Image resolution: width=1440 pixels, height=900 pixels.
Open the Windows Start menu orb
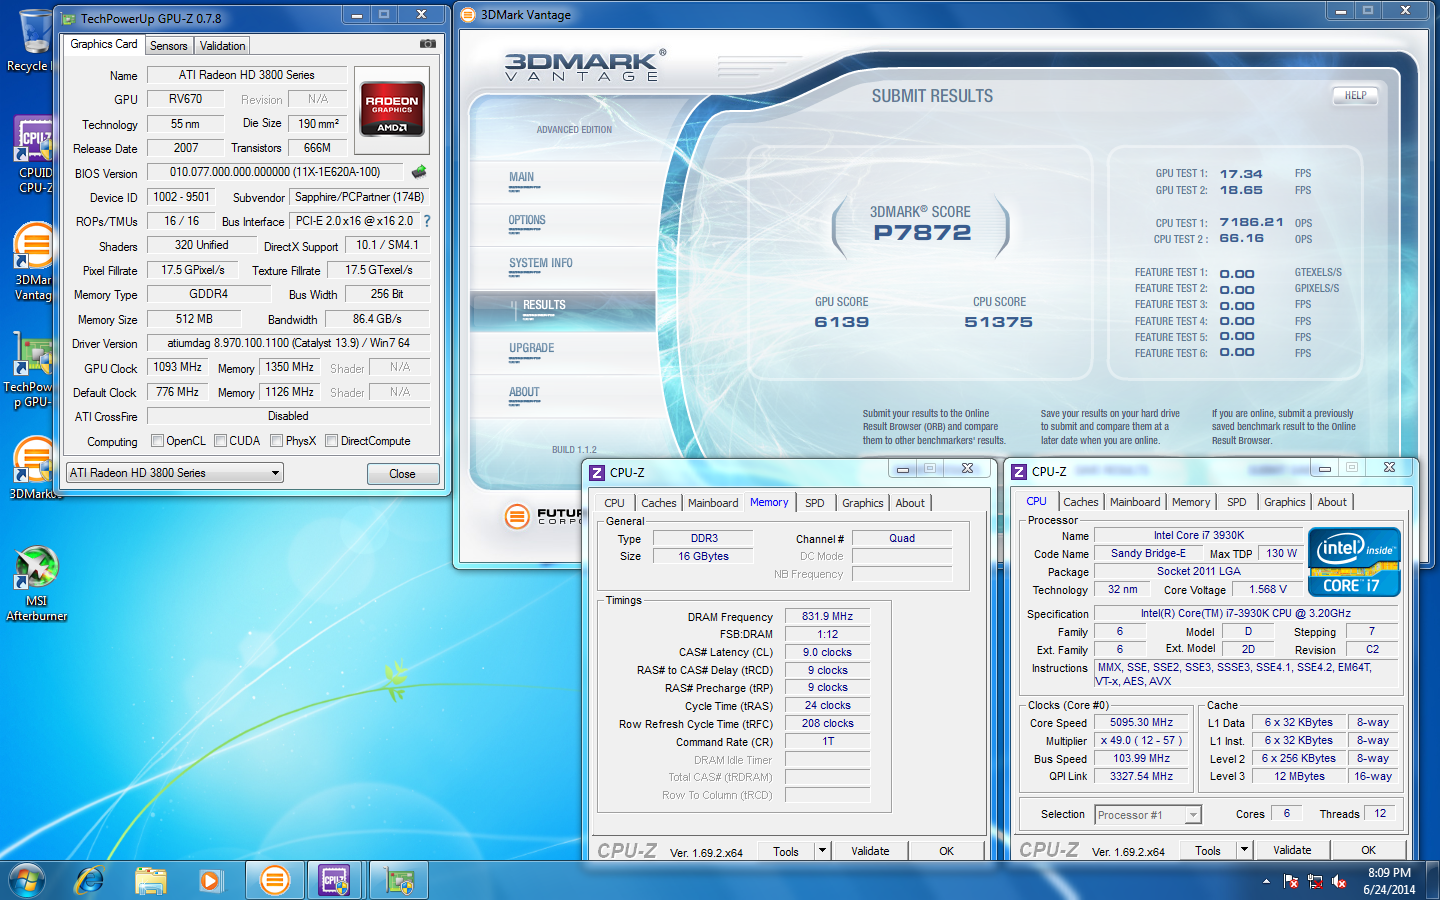(27, 880)
